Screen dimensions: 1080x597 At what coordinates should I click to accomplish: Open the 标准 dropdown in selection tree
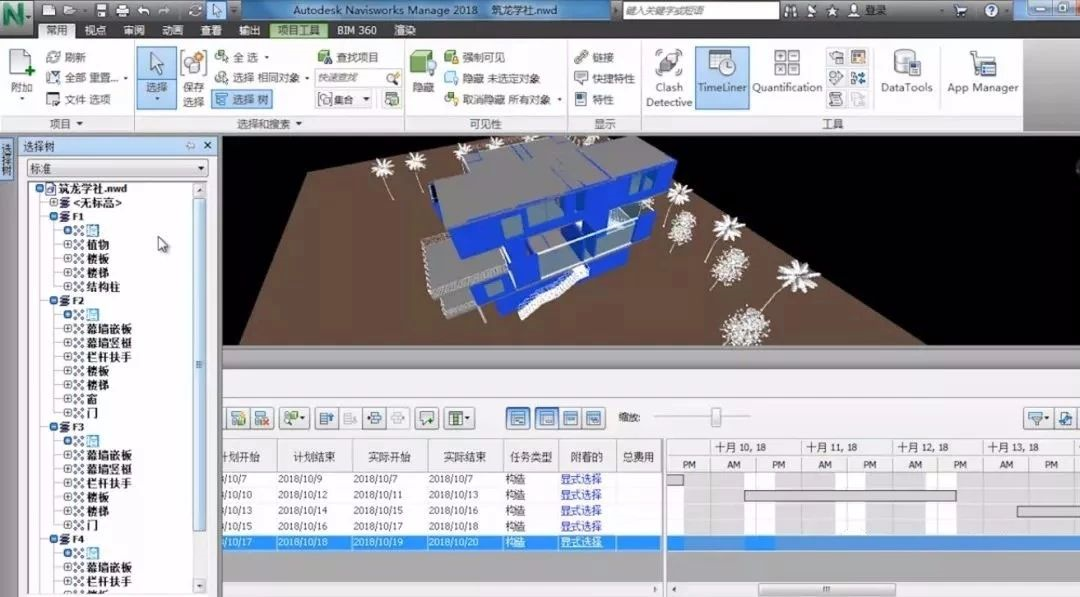point(117,169)
